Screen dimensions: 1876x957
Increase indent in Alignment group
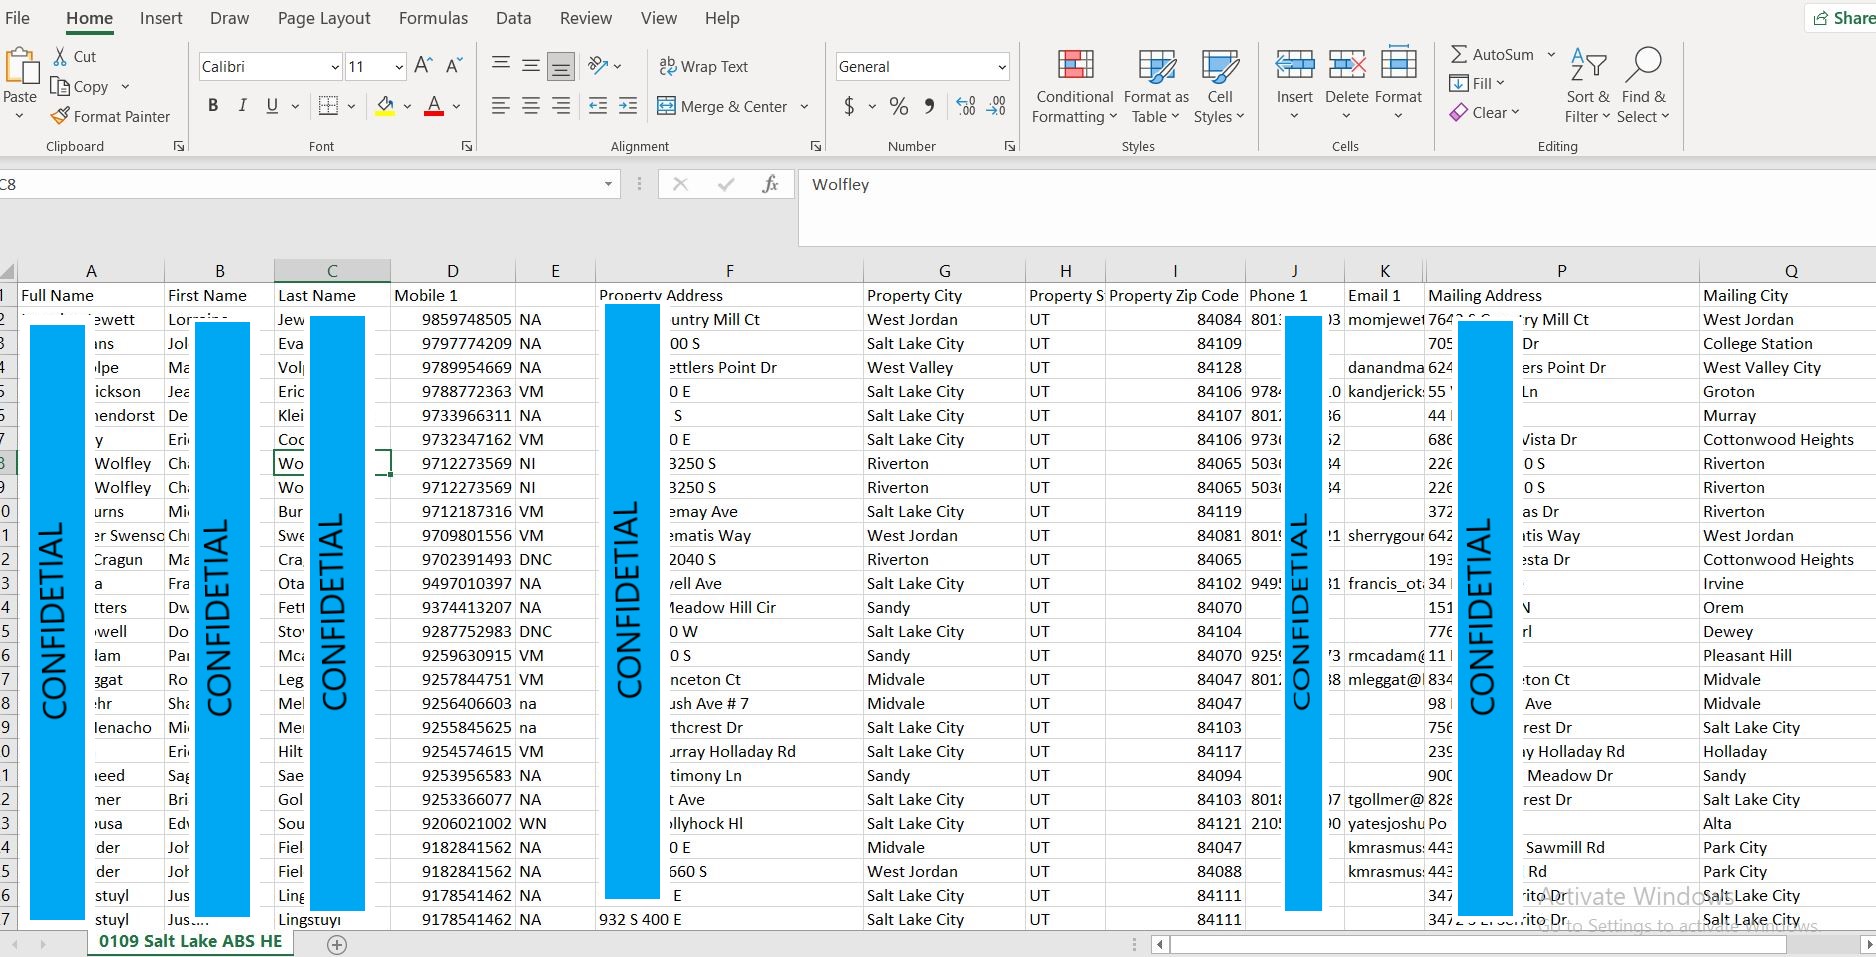(628, 106)
